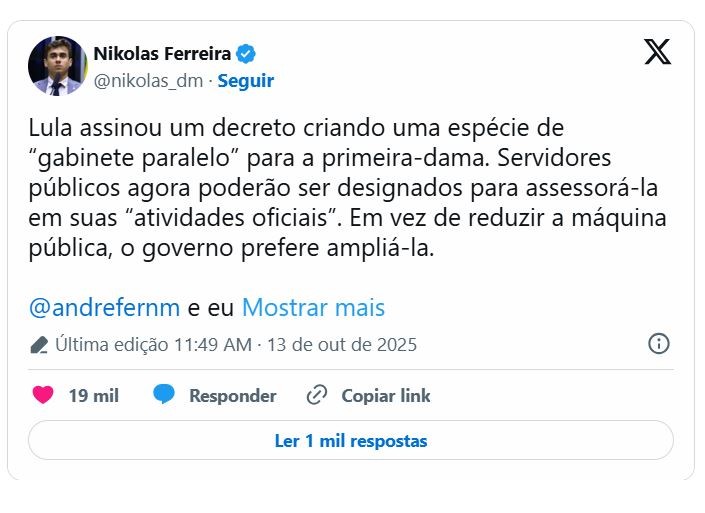Open the info circle icon
Screen dimensions: 705x513
click(659, 344)
